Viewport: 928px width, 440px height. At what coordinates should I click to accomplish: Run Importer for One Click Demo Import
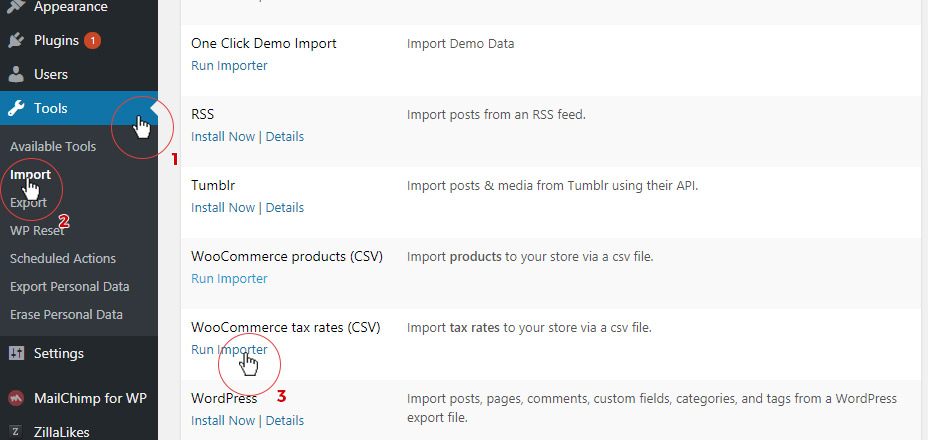[229, 66]
